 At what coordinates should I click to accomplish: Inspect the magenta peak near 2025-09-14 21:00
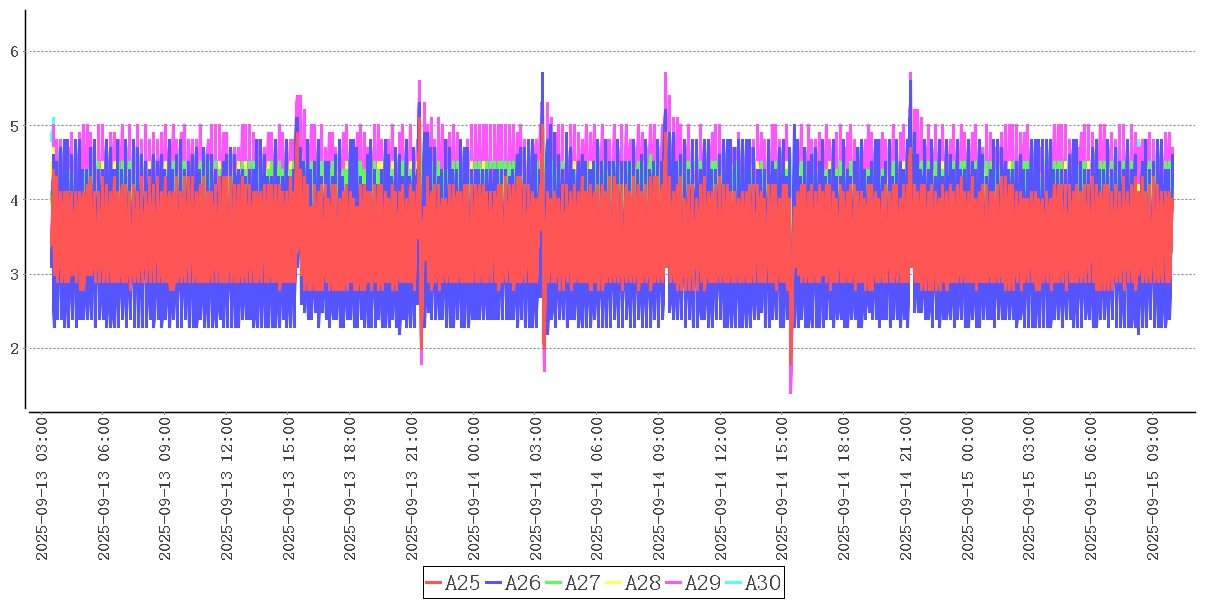910,75
